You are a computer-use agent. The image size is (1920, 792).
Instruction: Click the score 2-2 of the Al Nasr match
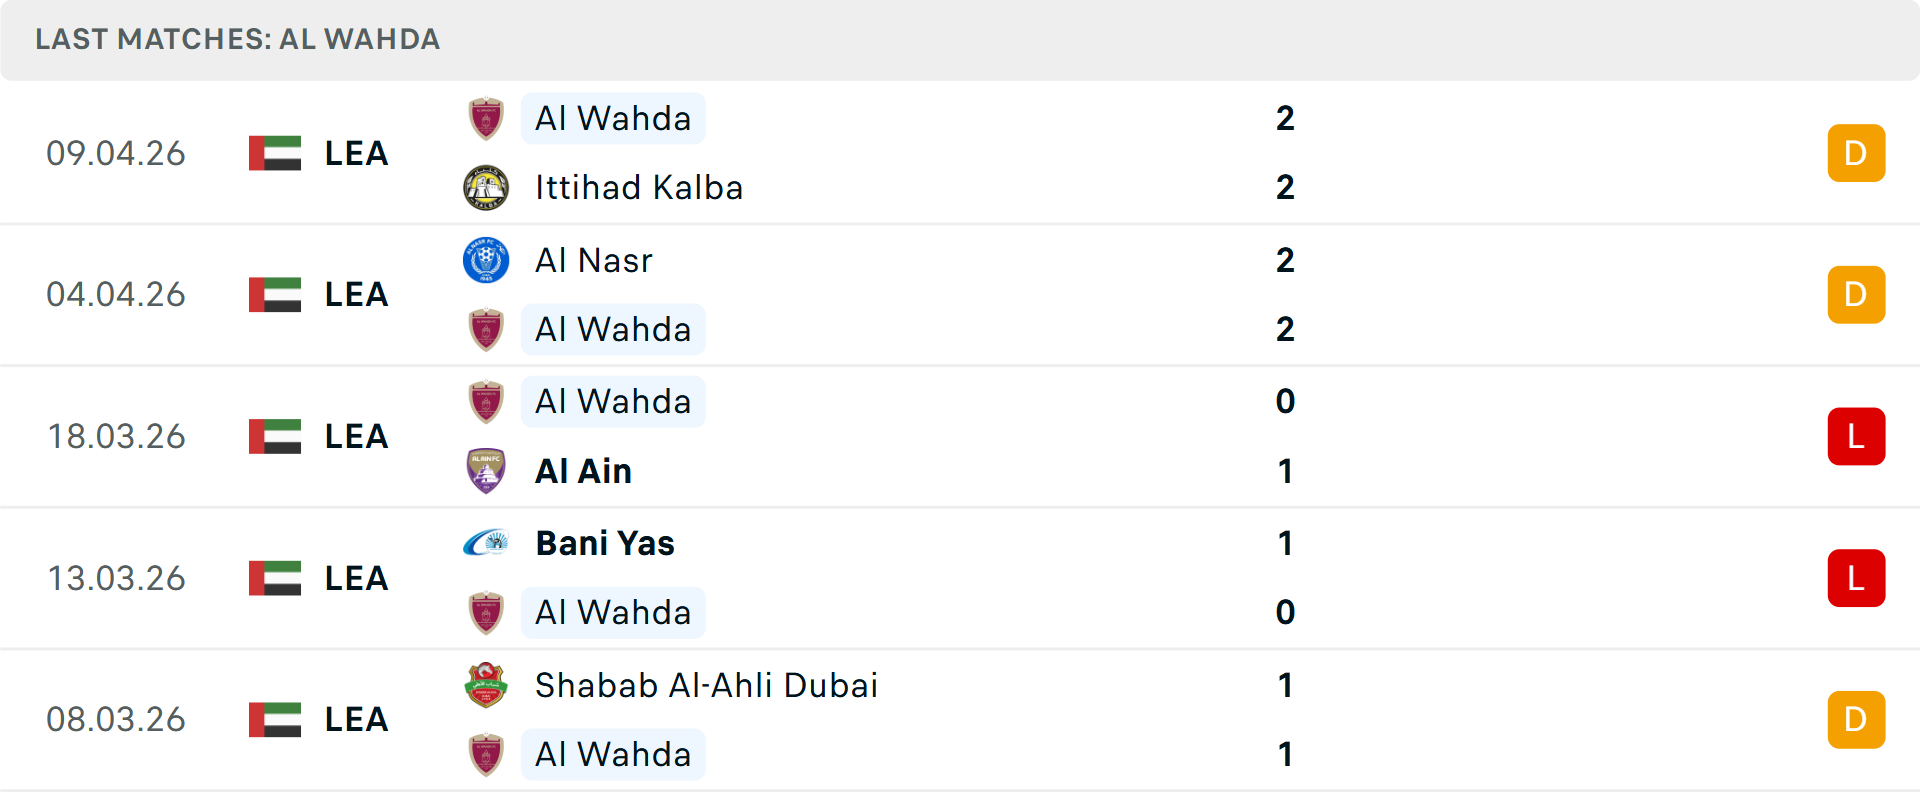point(1287,294)
